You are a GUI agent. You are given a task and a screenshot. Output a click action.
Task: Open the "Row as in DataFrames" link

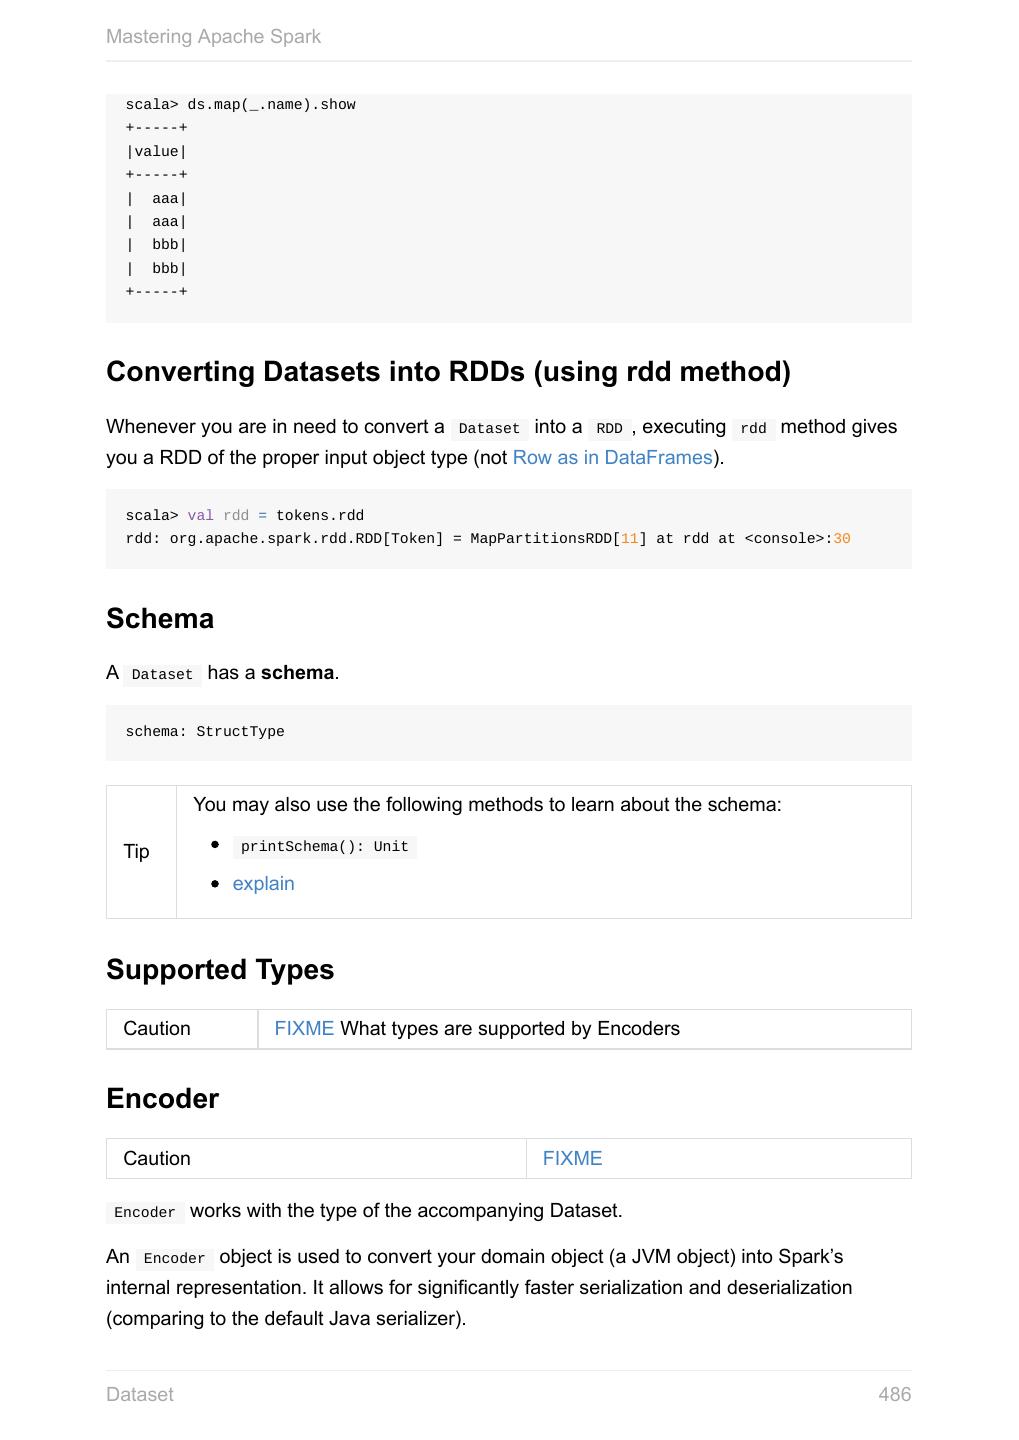click(x=612, y=458)
